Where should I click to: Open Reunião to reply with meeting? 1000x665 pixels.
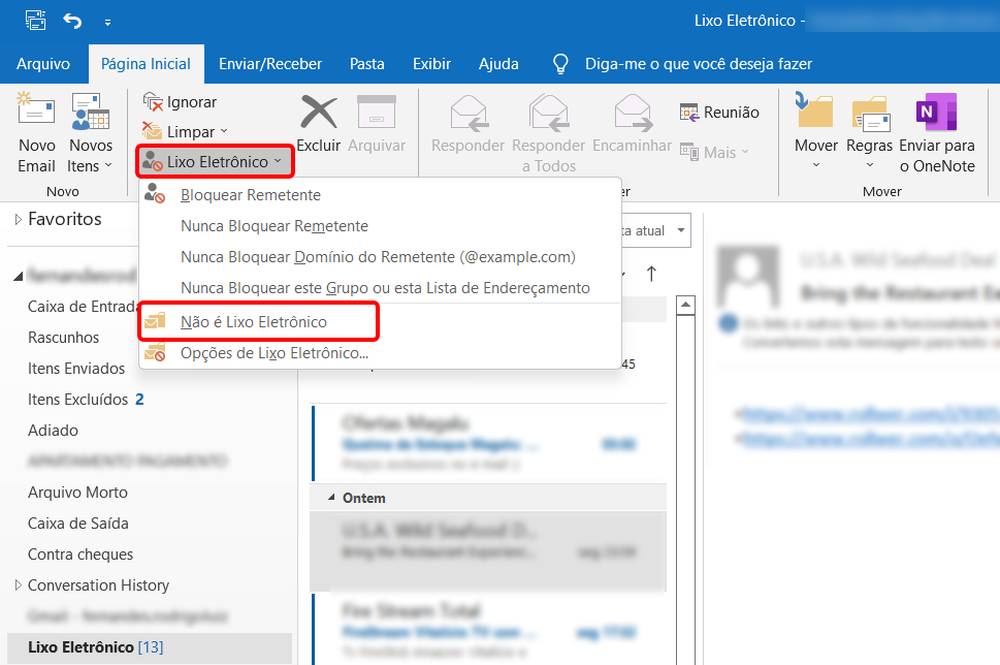click(718, 112)
